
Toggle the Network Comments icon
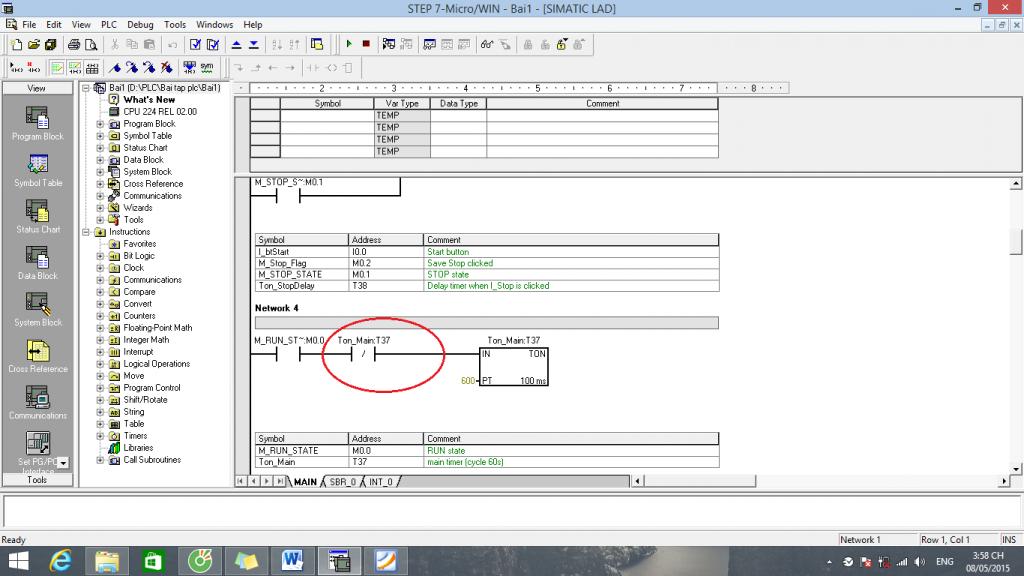[x=74, y=67]
